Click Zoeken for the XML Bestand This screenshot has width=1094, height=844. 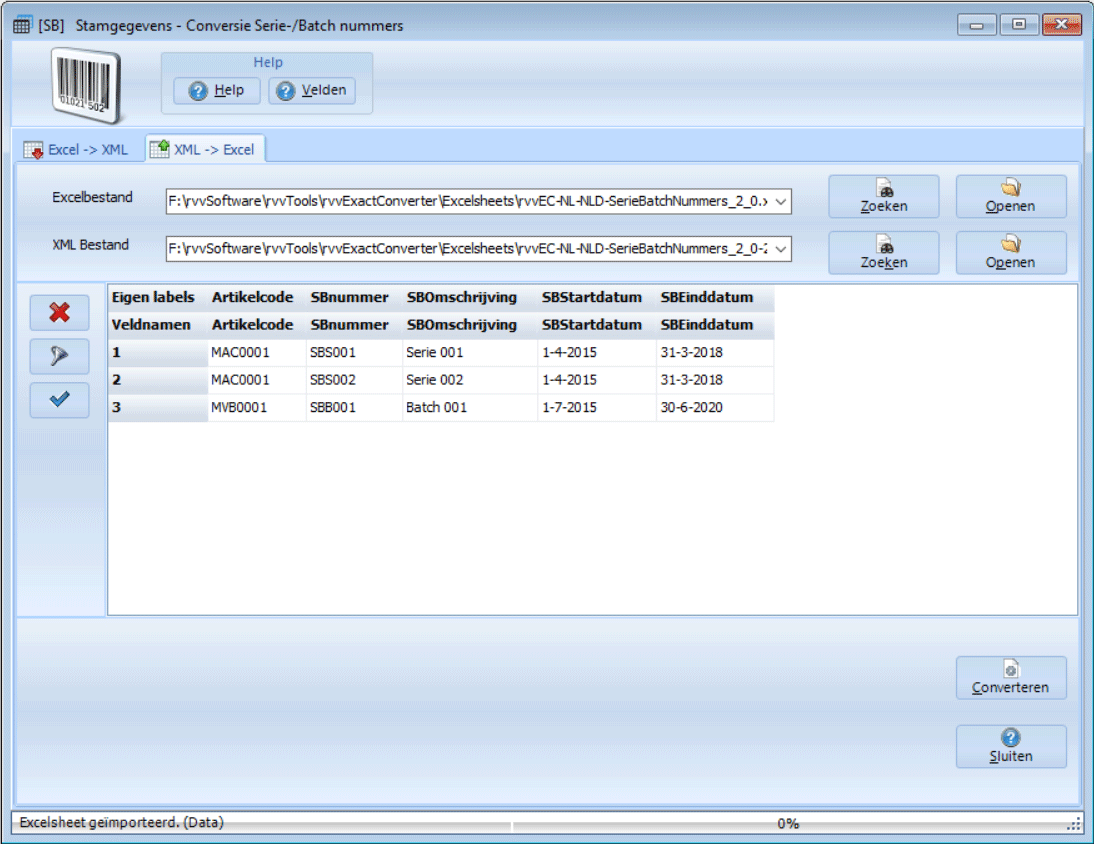tap(884, 253)
